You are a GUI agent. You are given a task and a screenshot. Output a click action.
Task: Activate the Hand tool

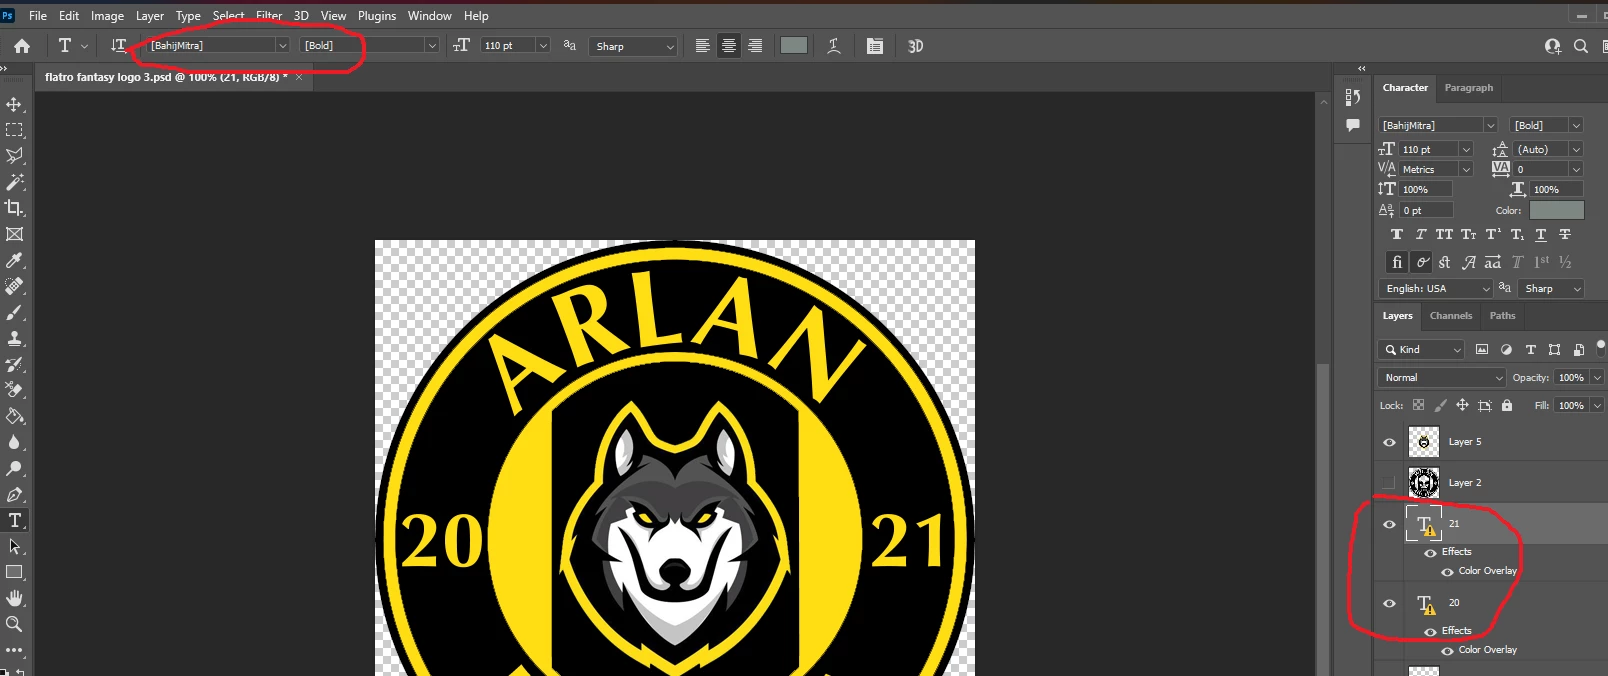(x=14, y=598)
